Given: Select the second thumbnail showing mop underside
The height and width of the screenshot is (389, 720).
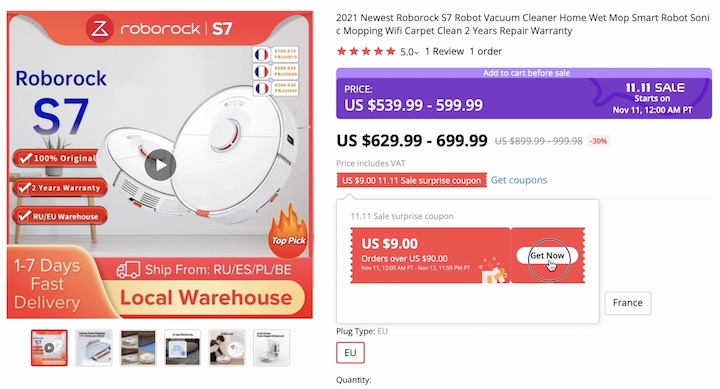Looking at the screenshot, I should 94,348.
